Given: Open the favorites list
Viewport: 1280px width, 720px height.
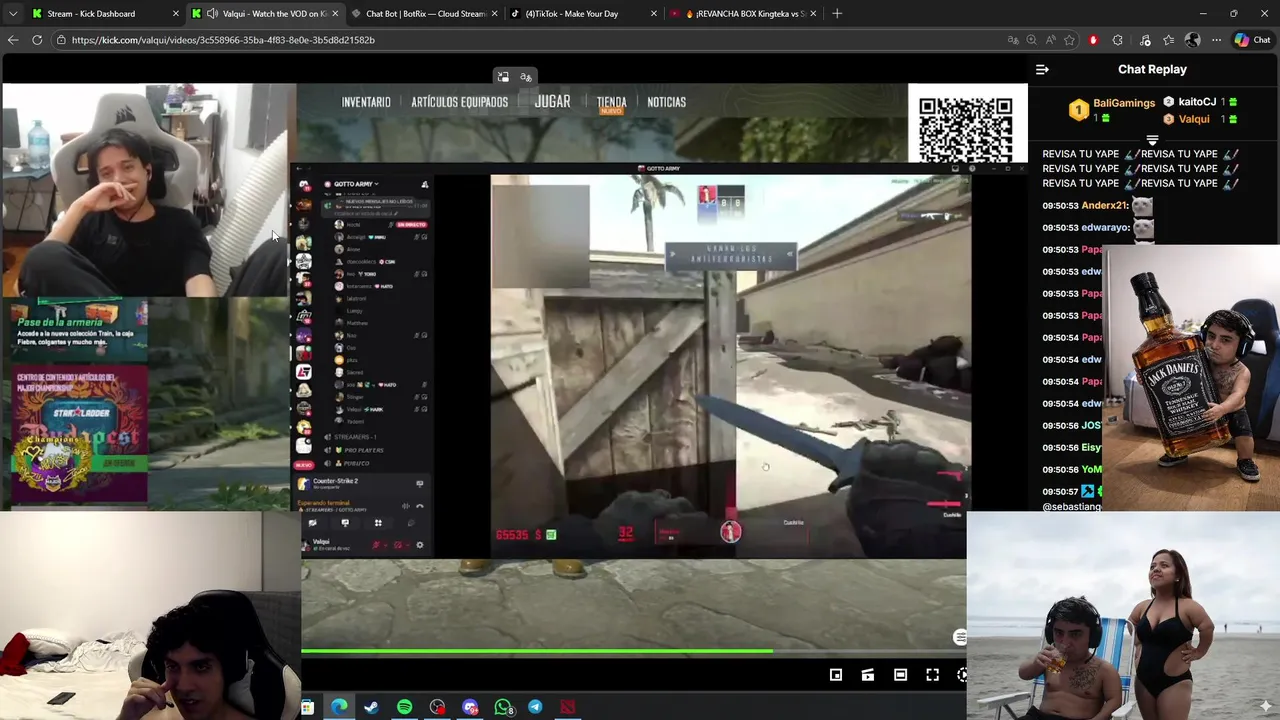Looking at the screenshot, I should [1169, 40].
